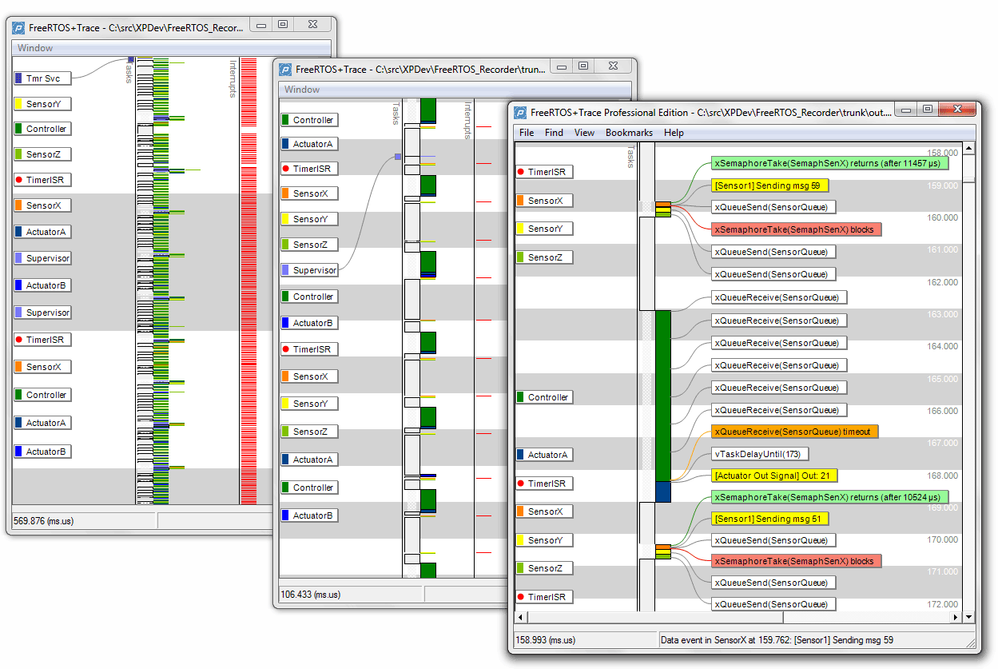The width and height of the screenshot is (998, 669).
Task: Open Window menu in middle trace window
Action: tap(302, 90)
